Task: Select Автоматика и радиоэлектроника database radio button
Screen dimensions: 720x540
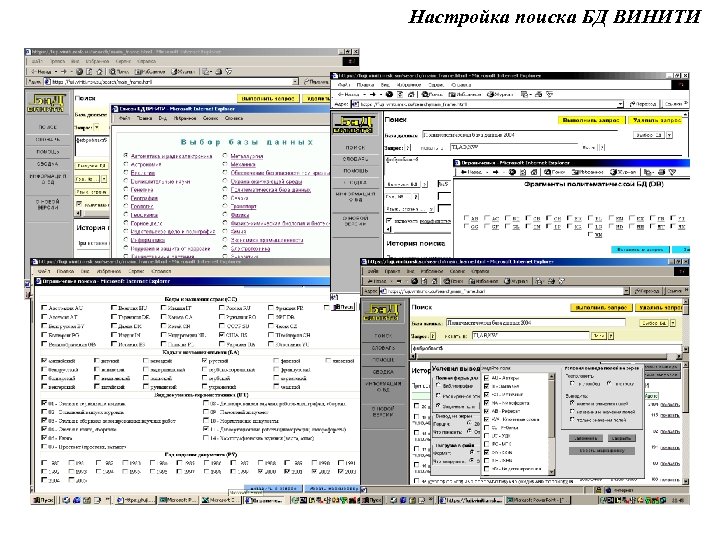Action: pyautogui.click(x=126, y=156)
